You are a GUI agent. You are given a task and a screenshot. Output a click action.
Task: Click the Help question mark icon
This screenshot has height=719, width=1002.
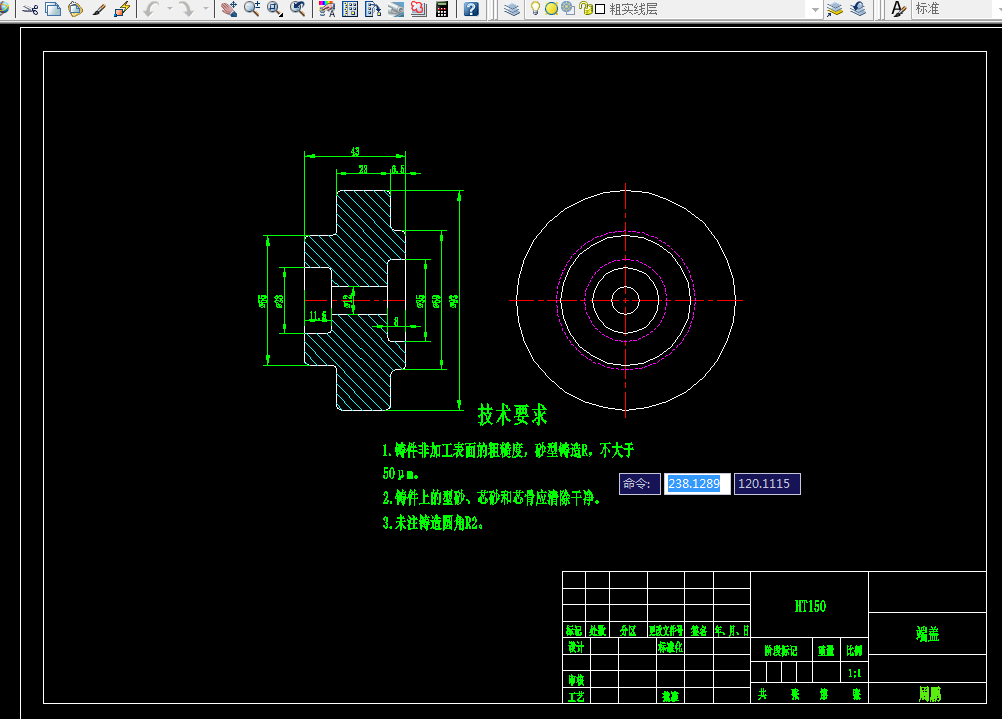click(x=471, y=9)
